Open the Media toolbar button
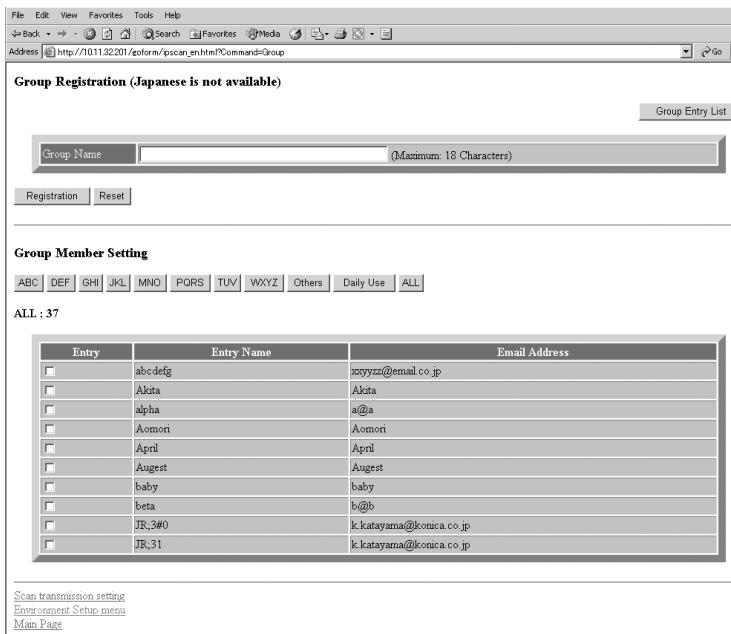This screenshot has height=634, width=731. (x=263, y=34)
